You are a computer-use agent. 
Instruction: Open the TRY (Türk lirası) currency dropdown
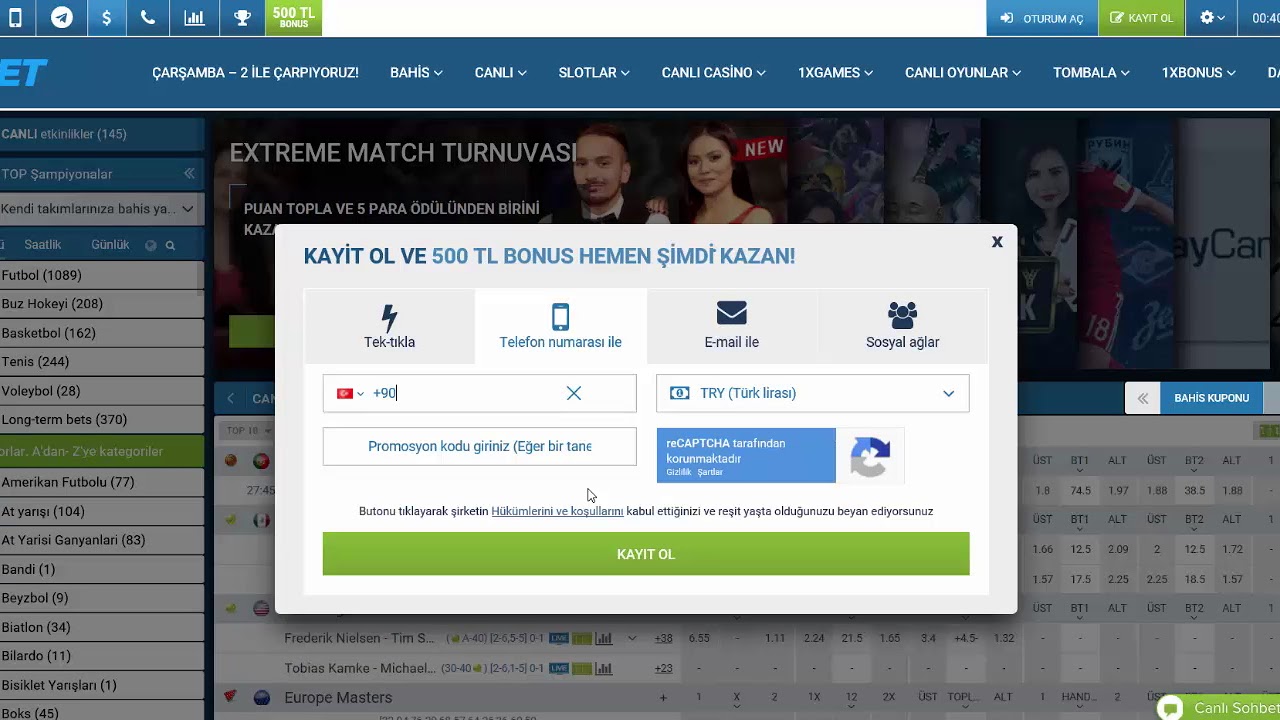point(812,394)
